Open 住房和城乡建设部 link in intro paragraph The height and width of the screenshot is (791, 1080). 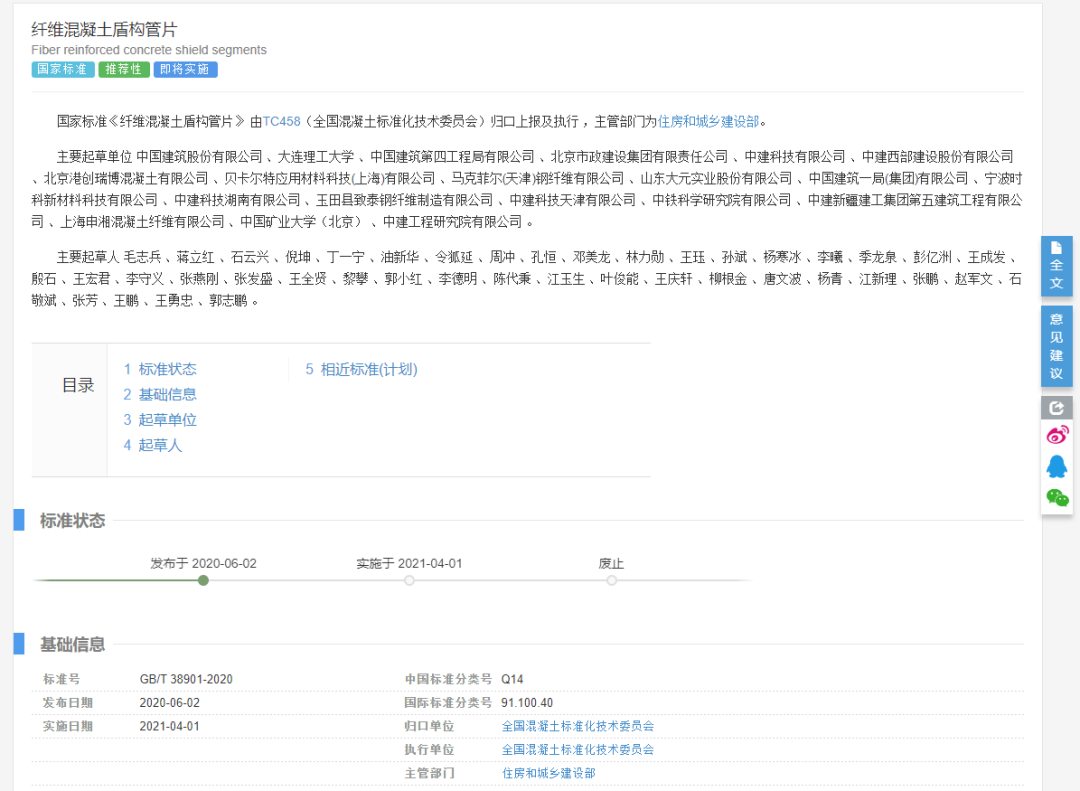point(708,122)
